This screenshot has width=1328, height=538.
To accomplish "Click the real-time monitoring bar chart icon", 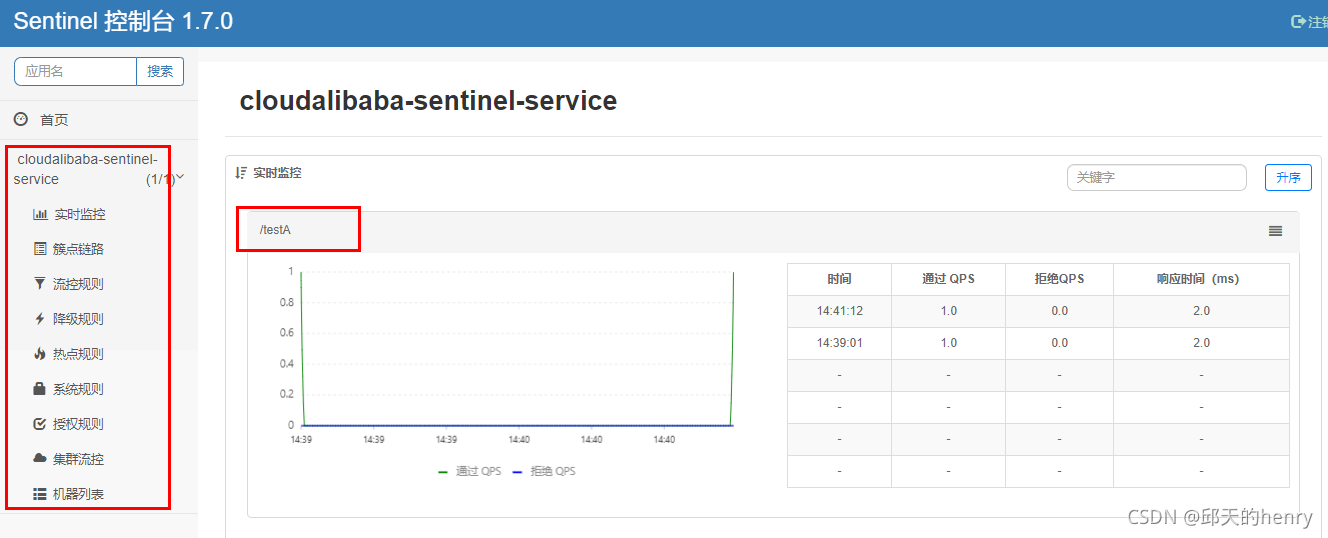I will (x=40, y=214).
